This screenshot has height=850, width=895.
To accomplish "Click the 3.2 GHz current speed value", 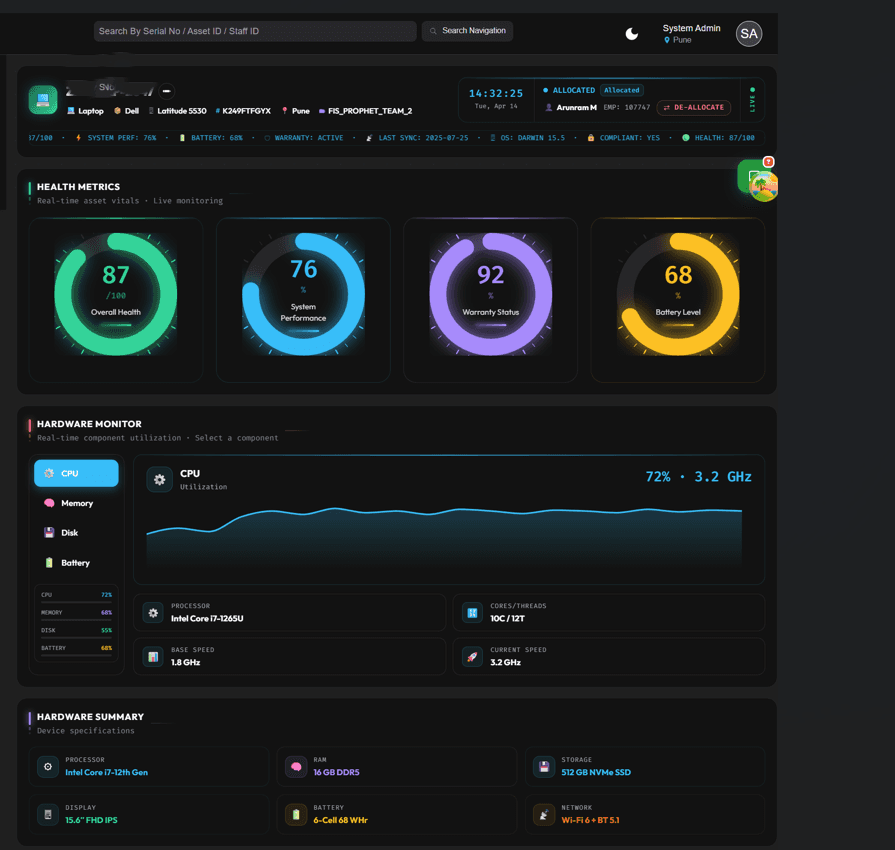I will (506, 662).
